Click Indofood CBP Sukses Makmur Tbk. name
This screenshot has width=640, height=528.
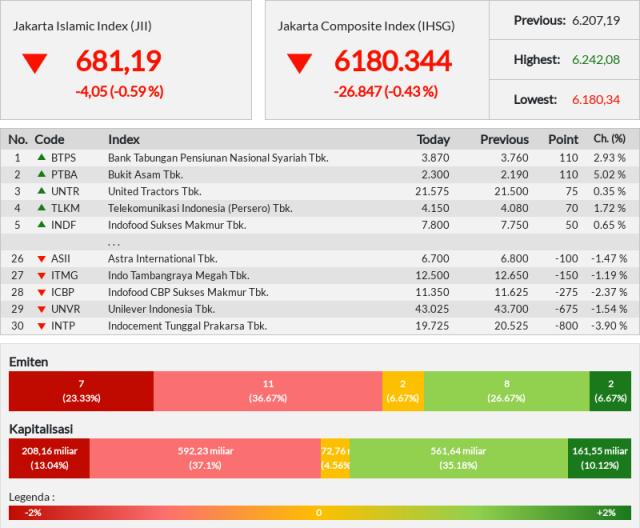click(188, 293)
